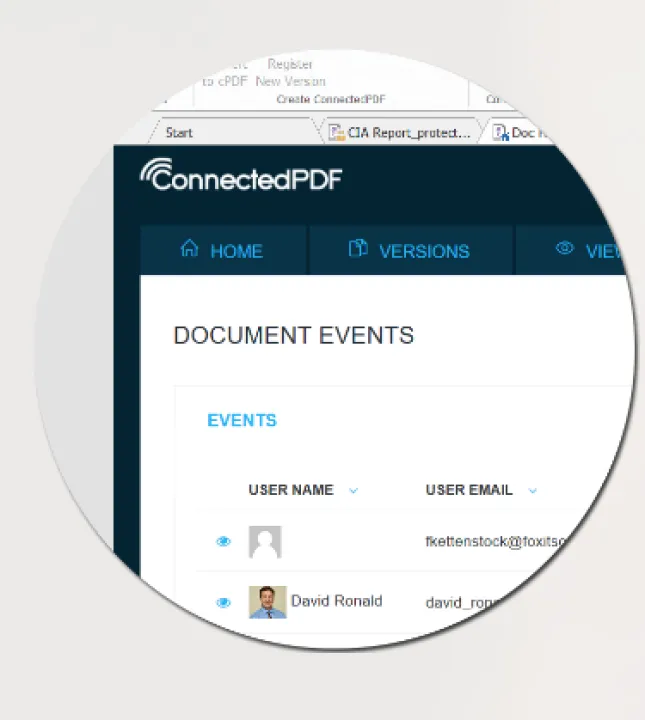Viewport: 645px width, 720px height.
Task: Click the eye icon in the views tab
Action: (x=565, y=248)
